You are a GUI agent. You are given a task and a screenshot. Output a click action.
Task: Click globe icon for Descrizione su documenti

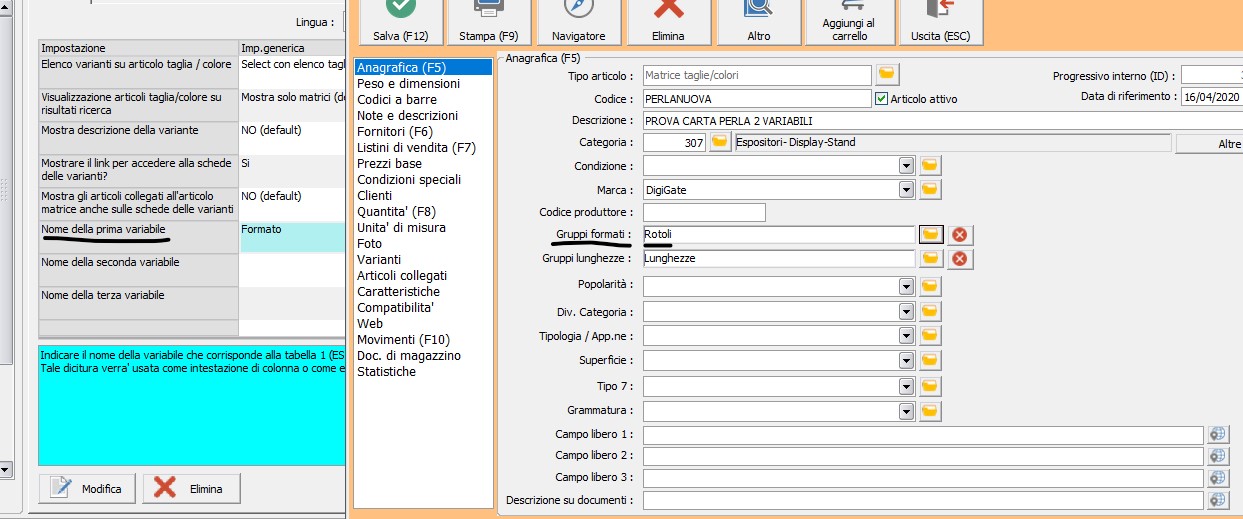click(1217, 500)
